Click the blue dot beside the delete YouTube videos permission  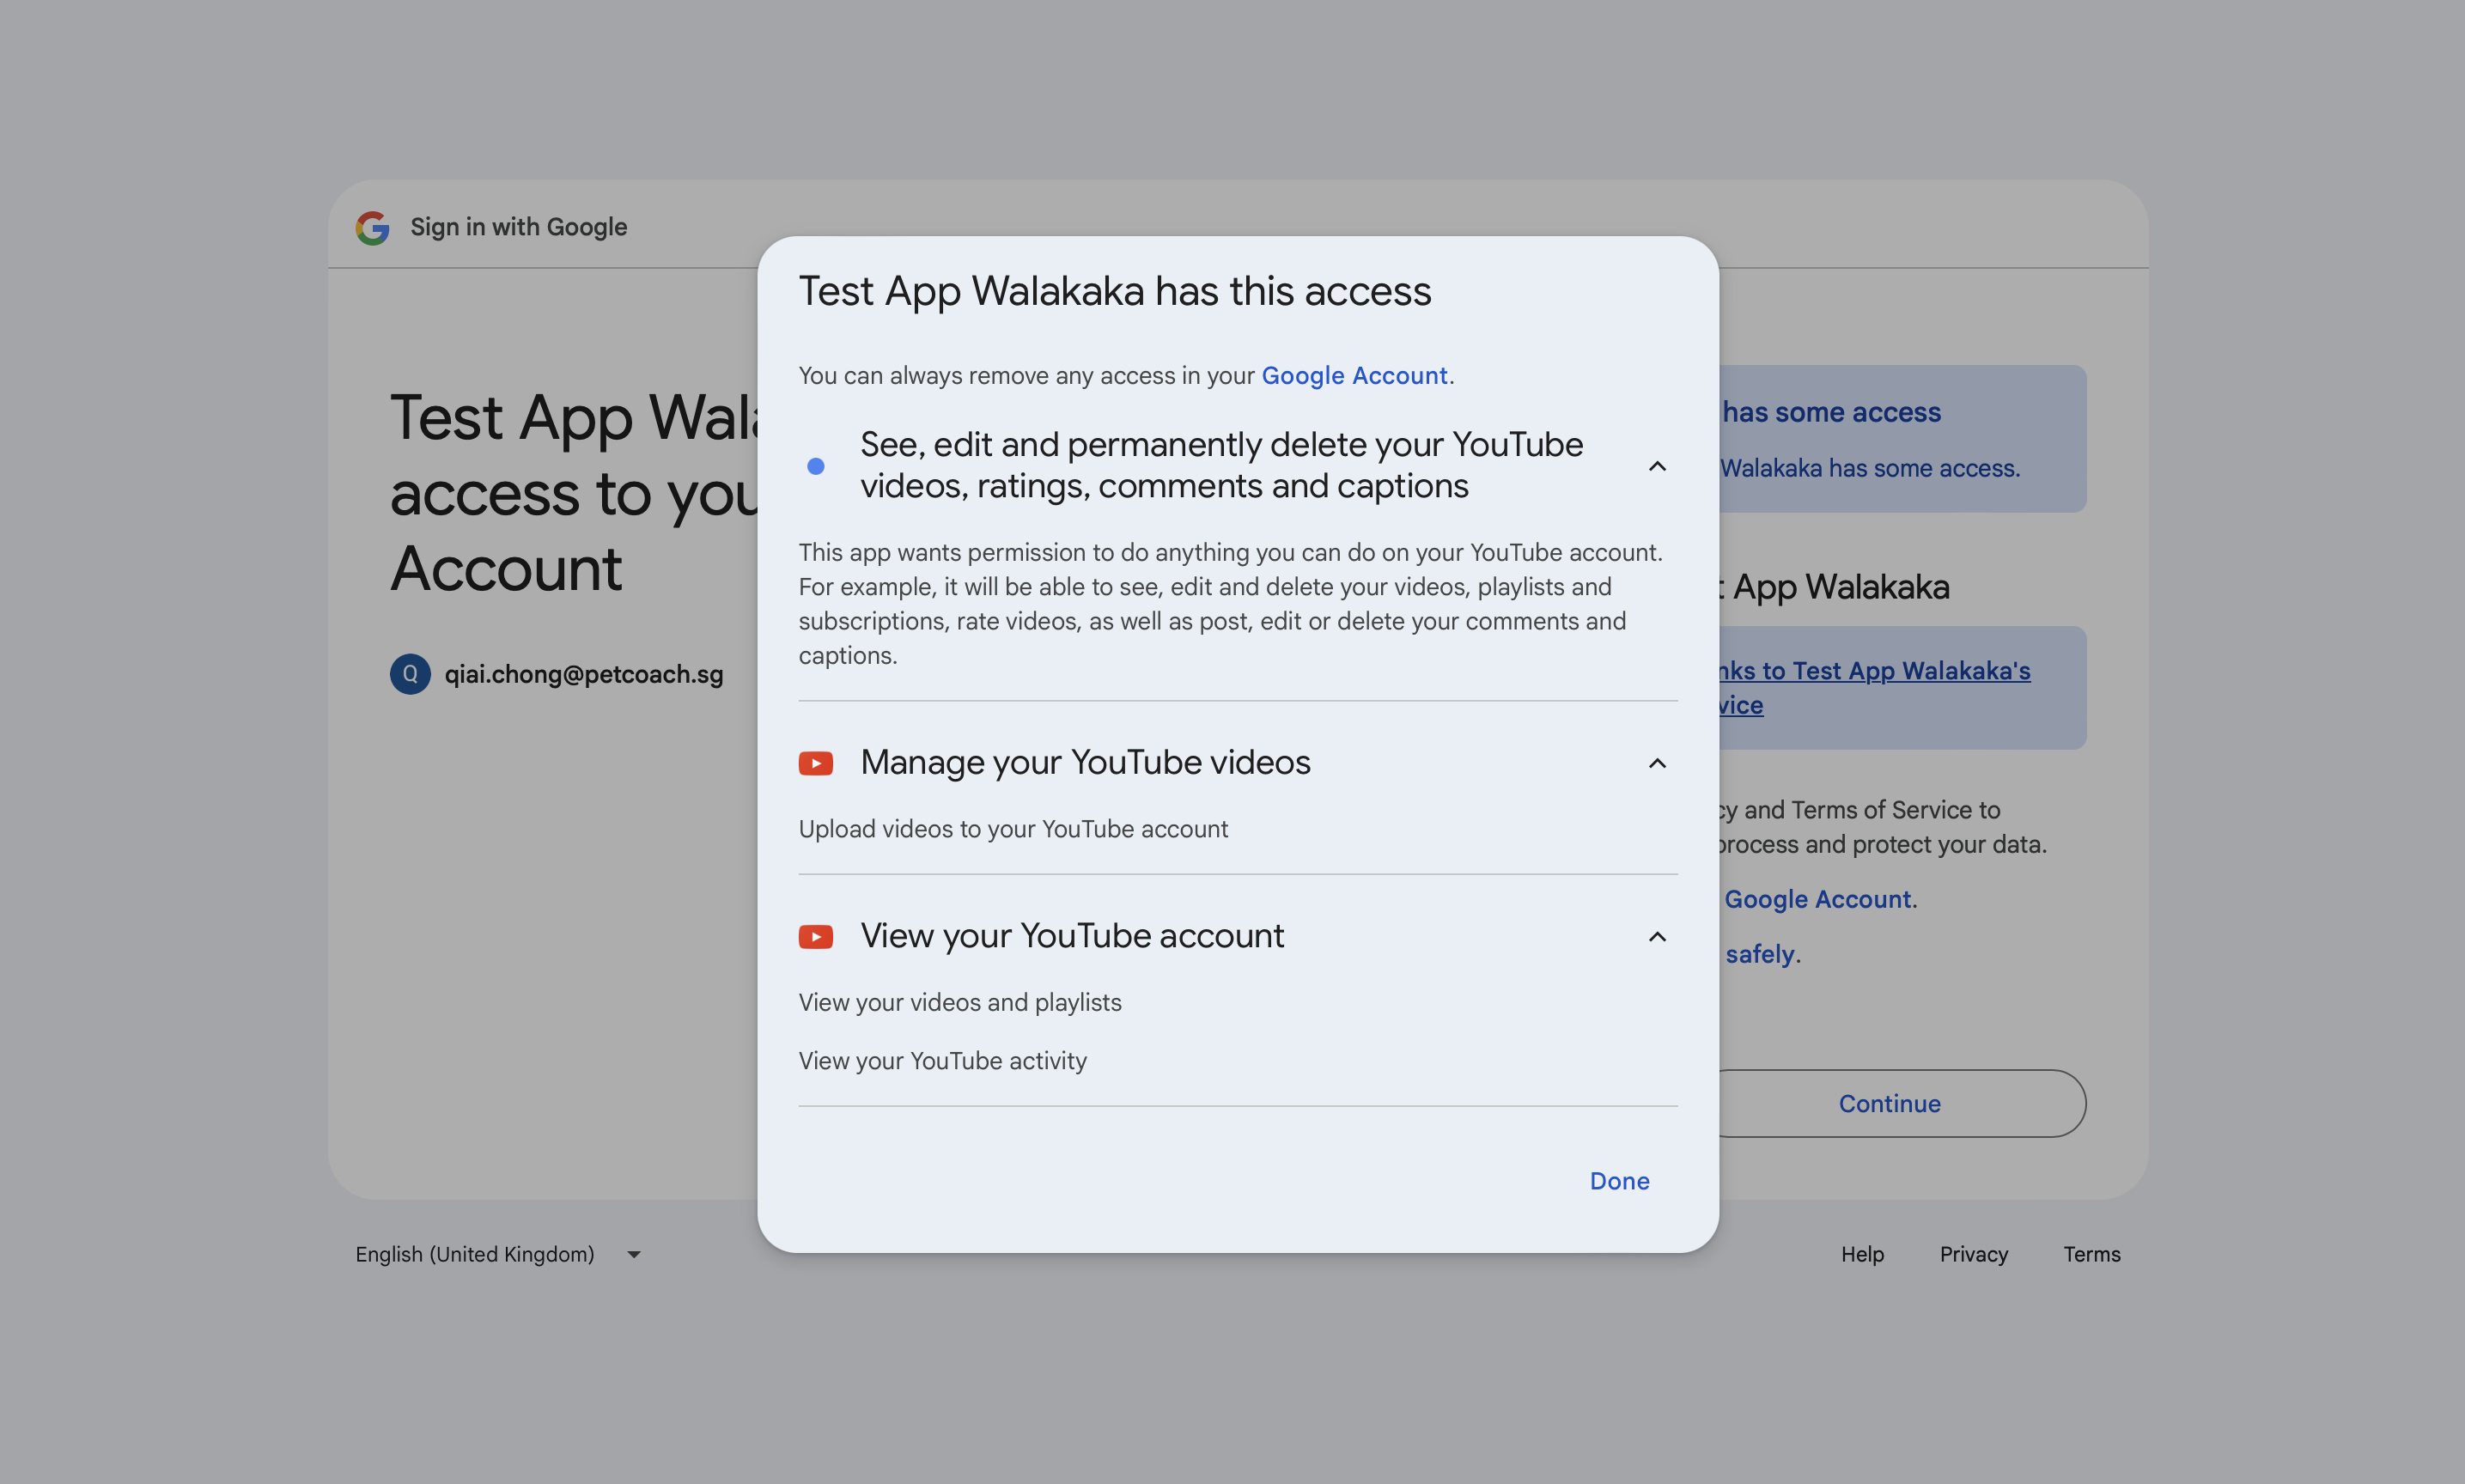816,466
